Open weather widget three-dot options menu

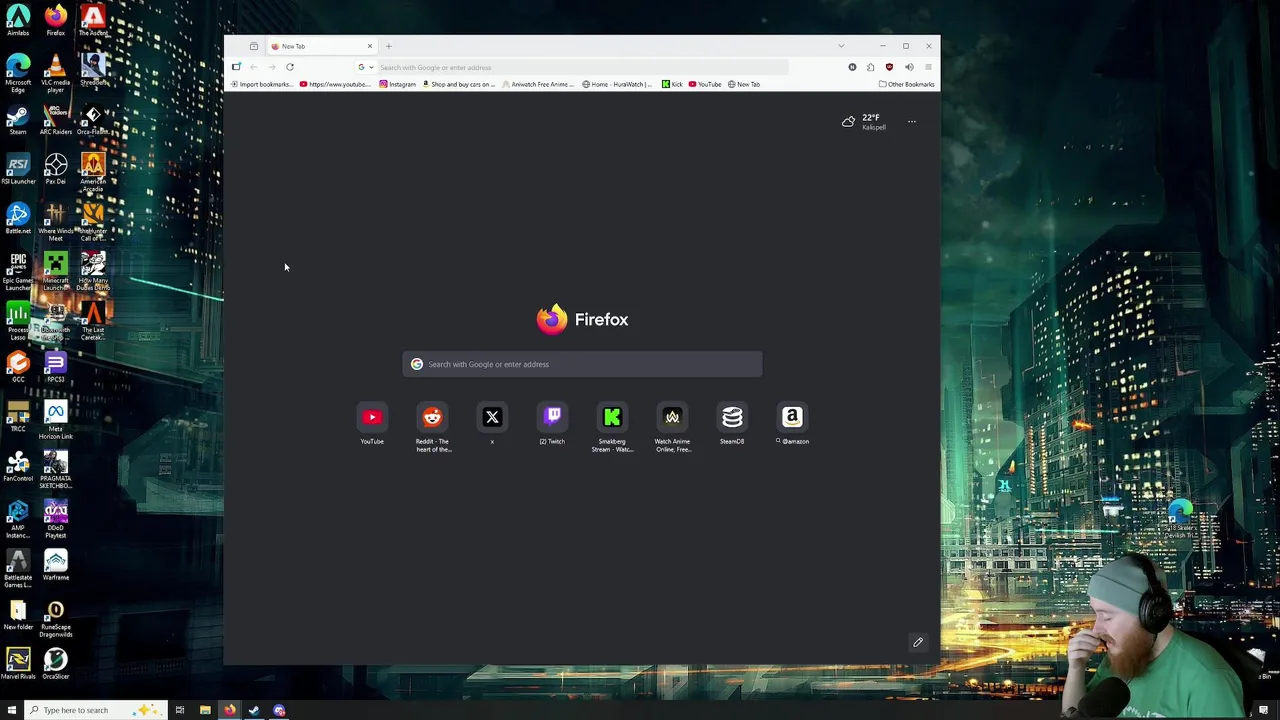[x=911, y=122]
